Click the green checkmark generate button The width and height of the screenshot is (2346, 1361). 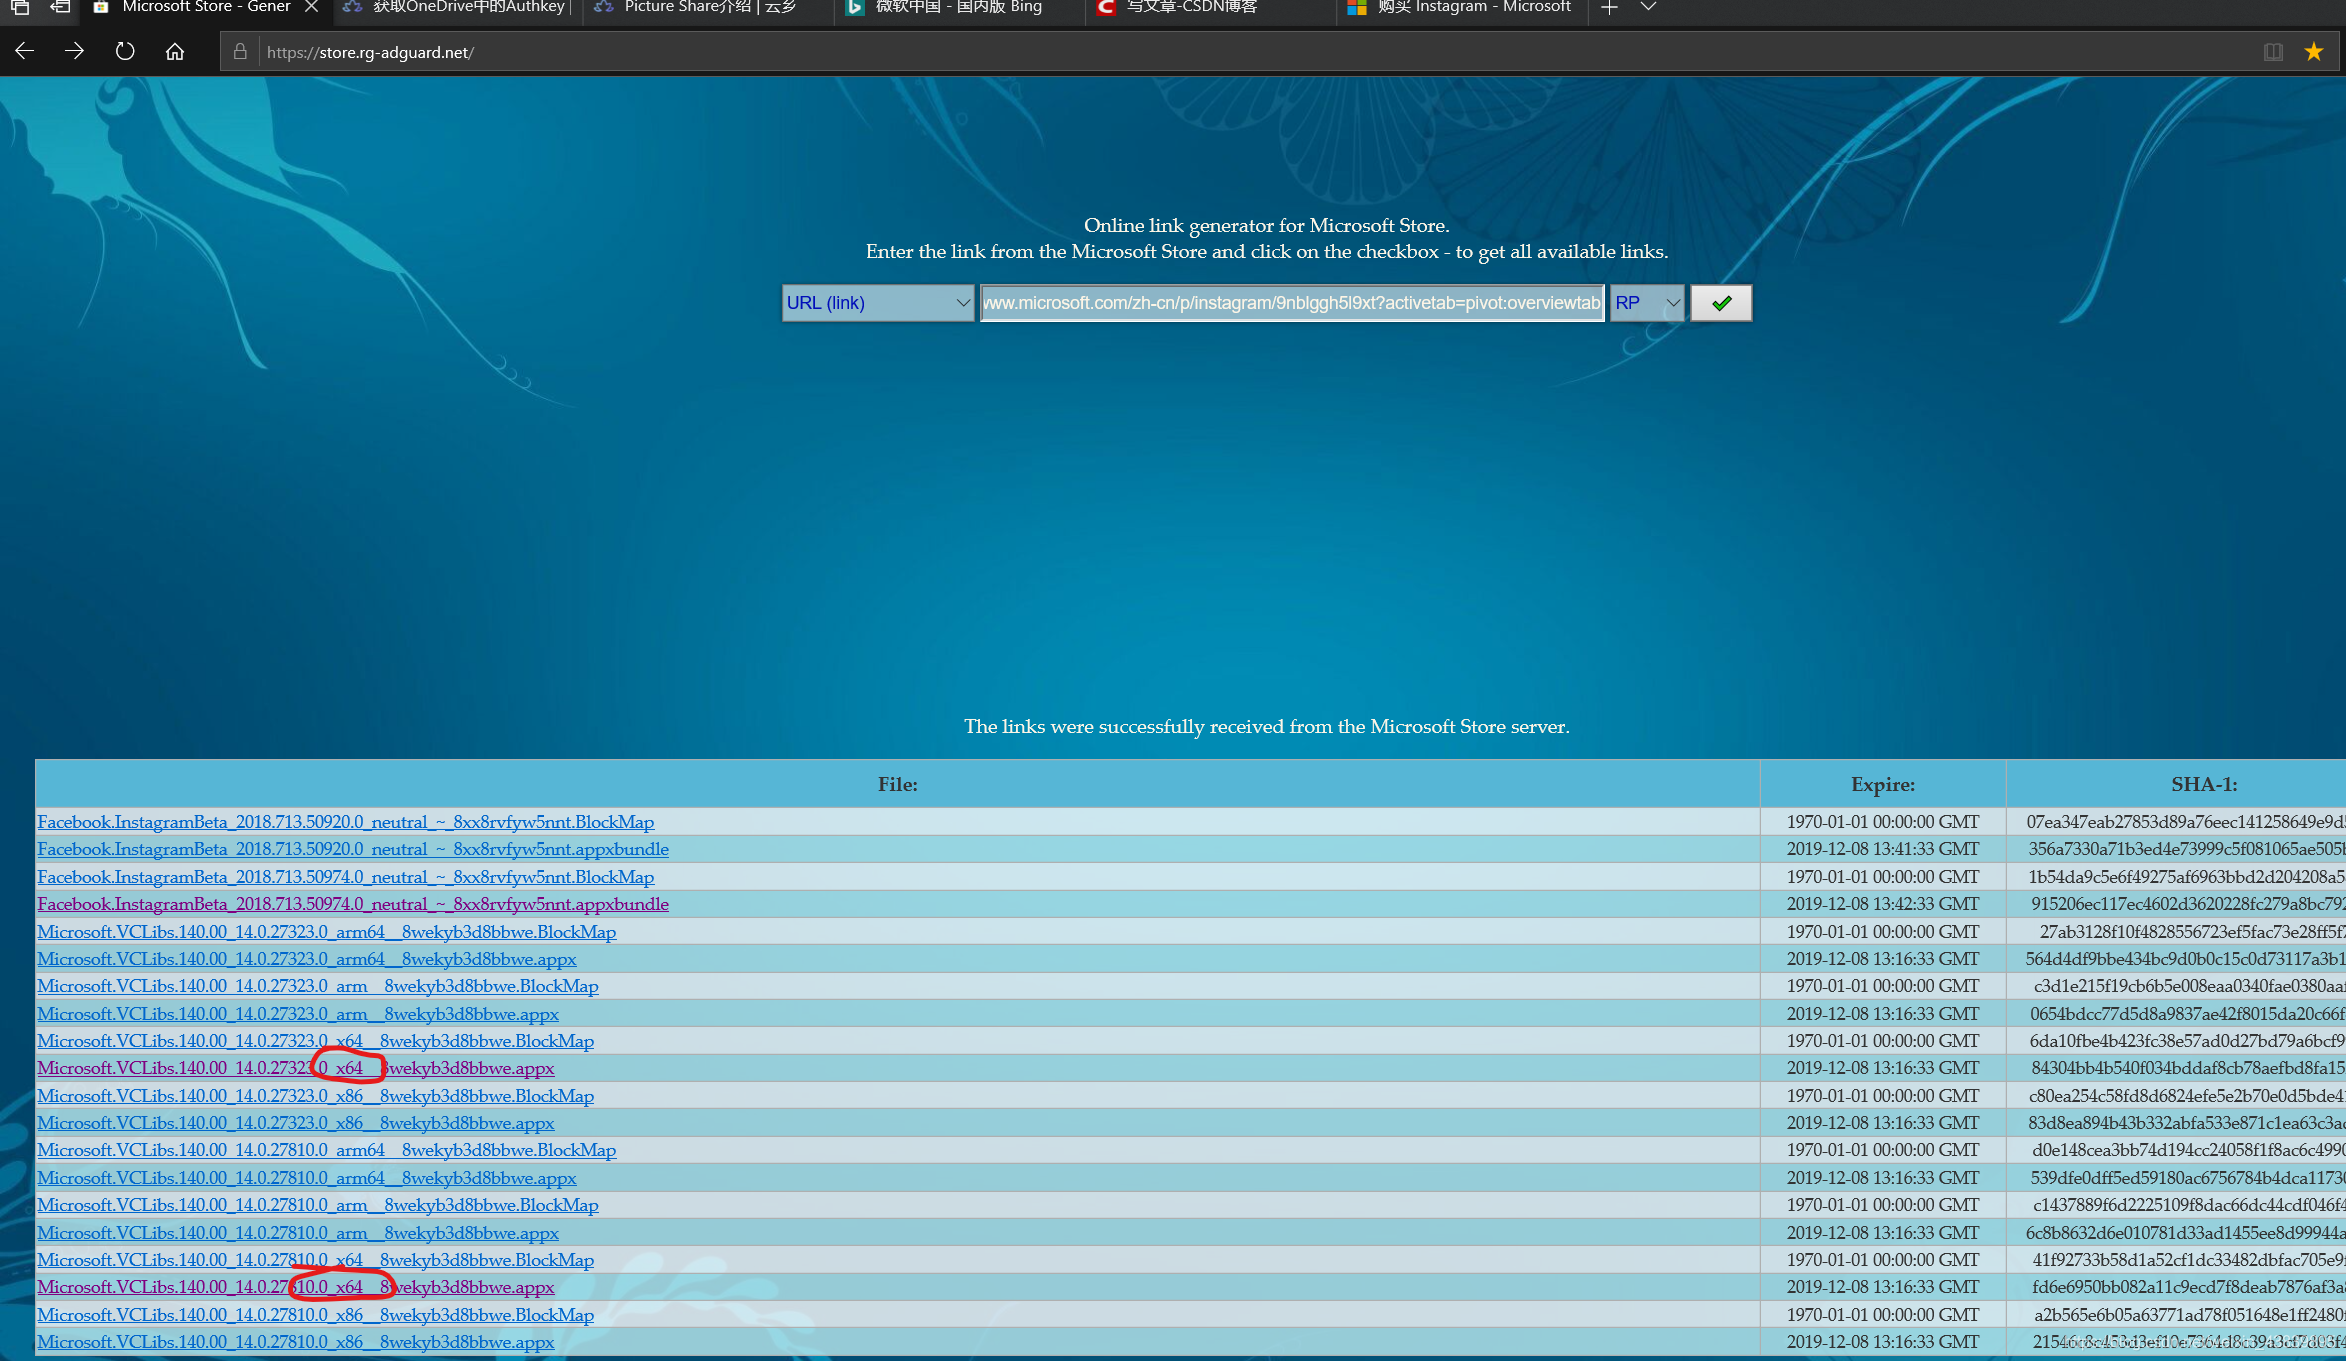coord(1720,303)
